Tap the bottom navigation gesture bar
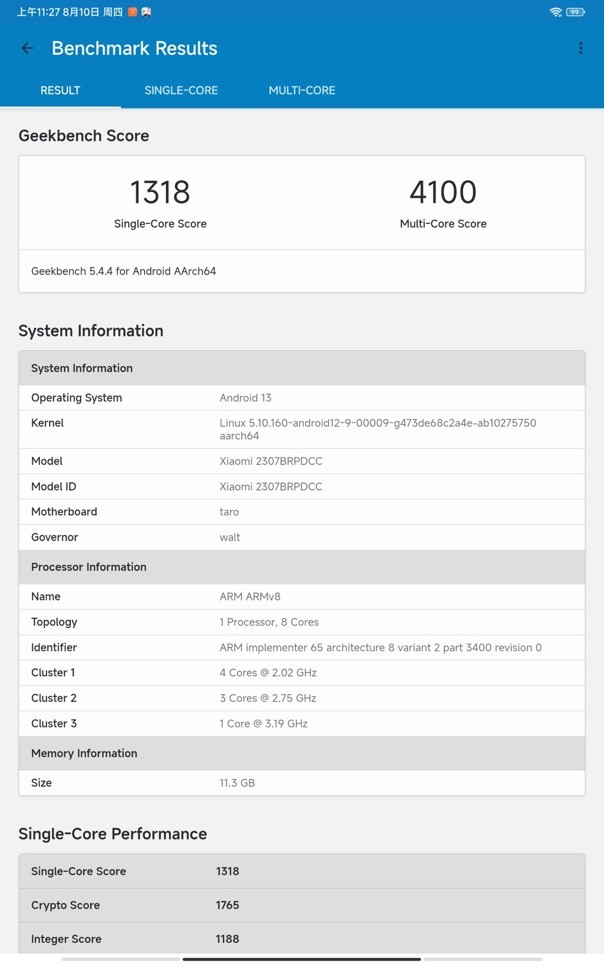The width and height of the screenshot is (604, 966). pyautogui.click(x=301, y=959)
